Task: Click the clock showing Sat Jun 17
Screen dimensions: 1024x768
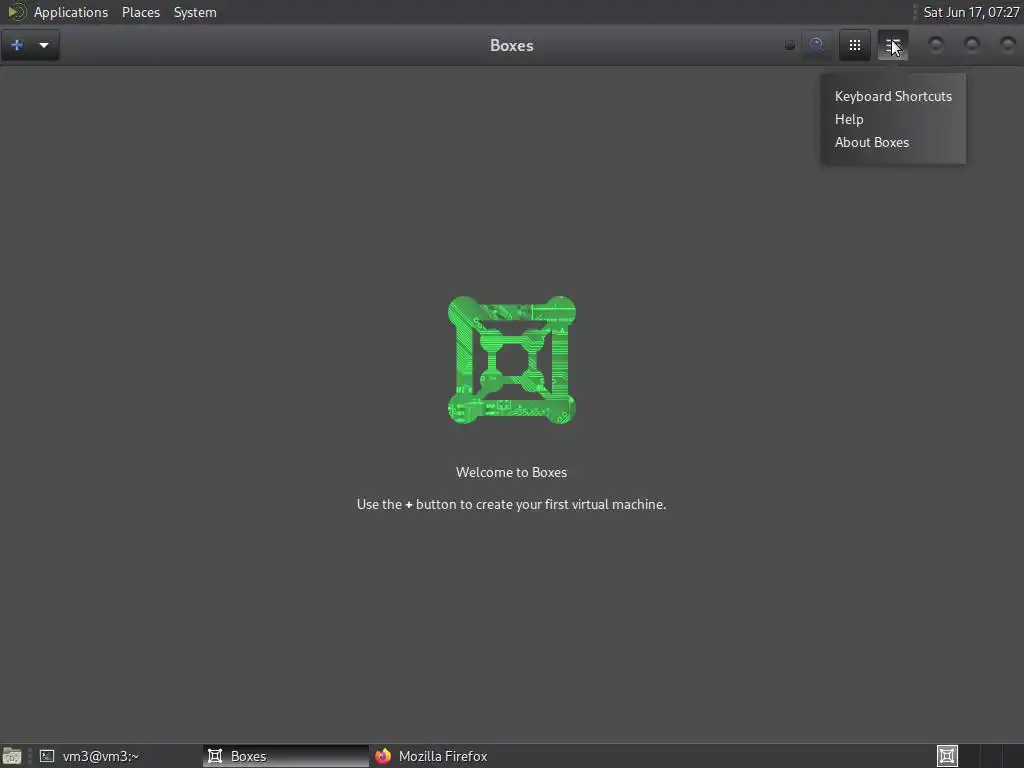Action: tap(970, 12)
